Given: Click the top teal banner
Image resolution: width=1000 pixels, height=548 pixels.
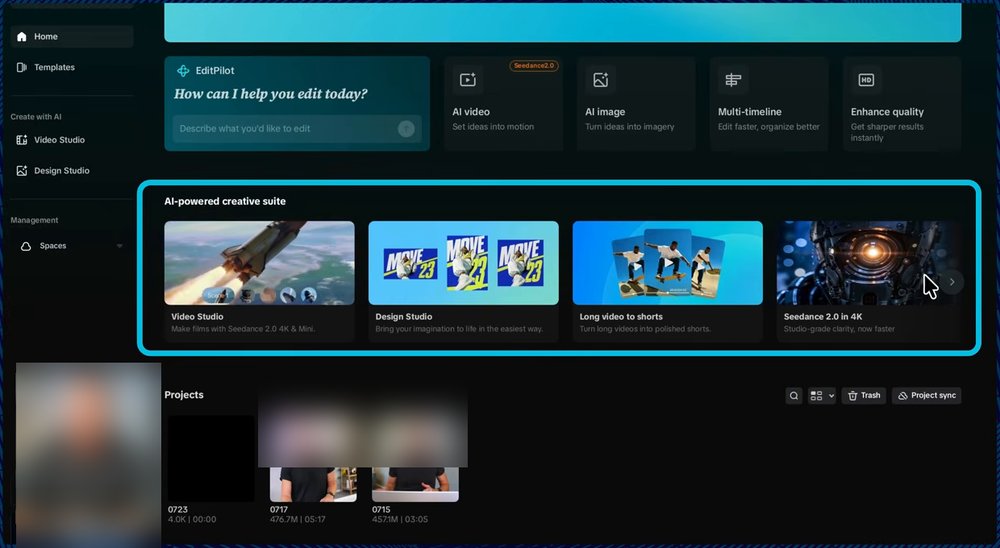Looking at the screenshot, I should 562,22.
